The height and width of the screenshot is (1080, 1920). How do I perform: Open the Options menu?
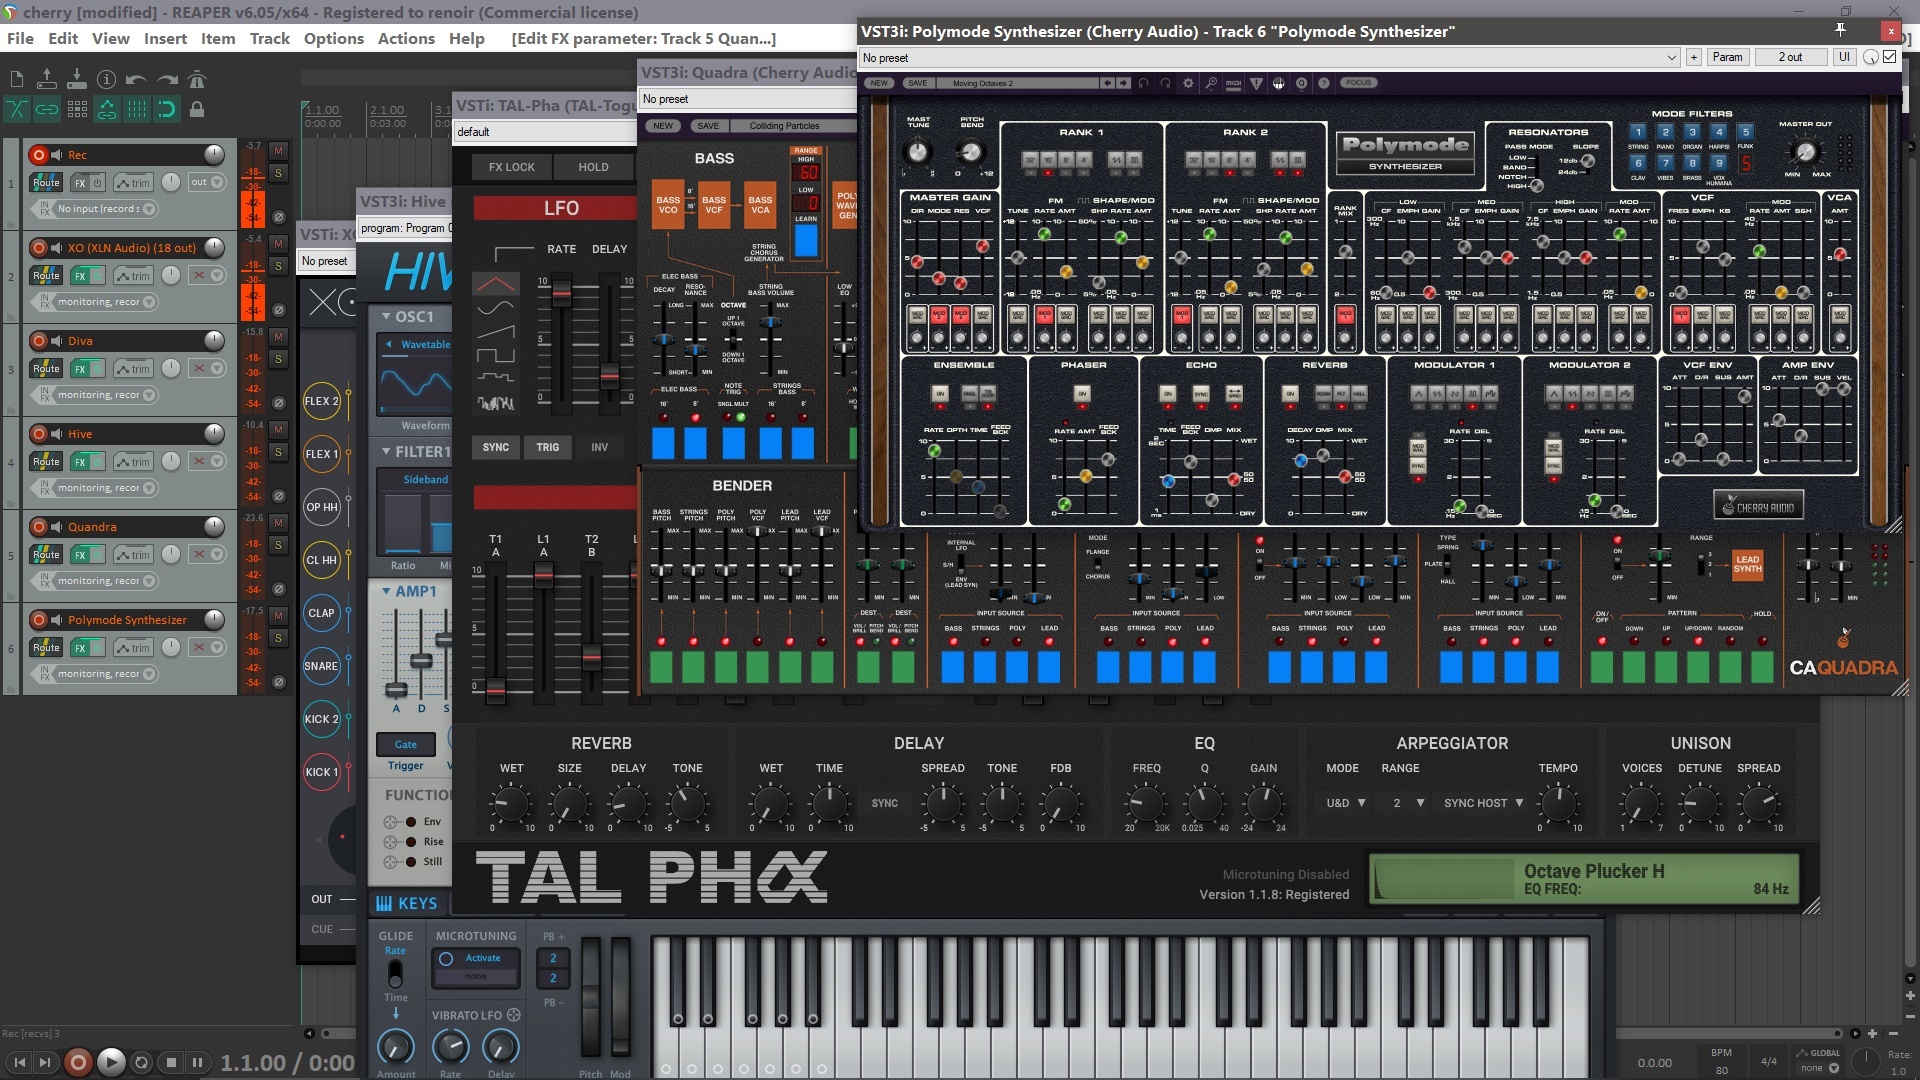(333, 38)
